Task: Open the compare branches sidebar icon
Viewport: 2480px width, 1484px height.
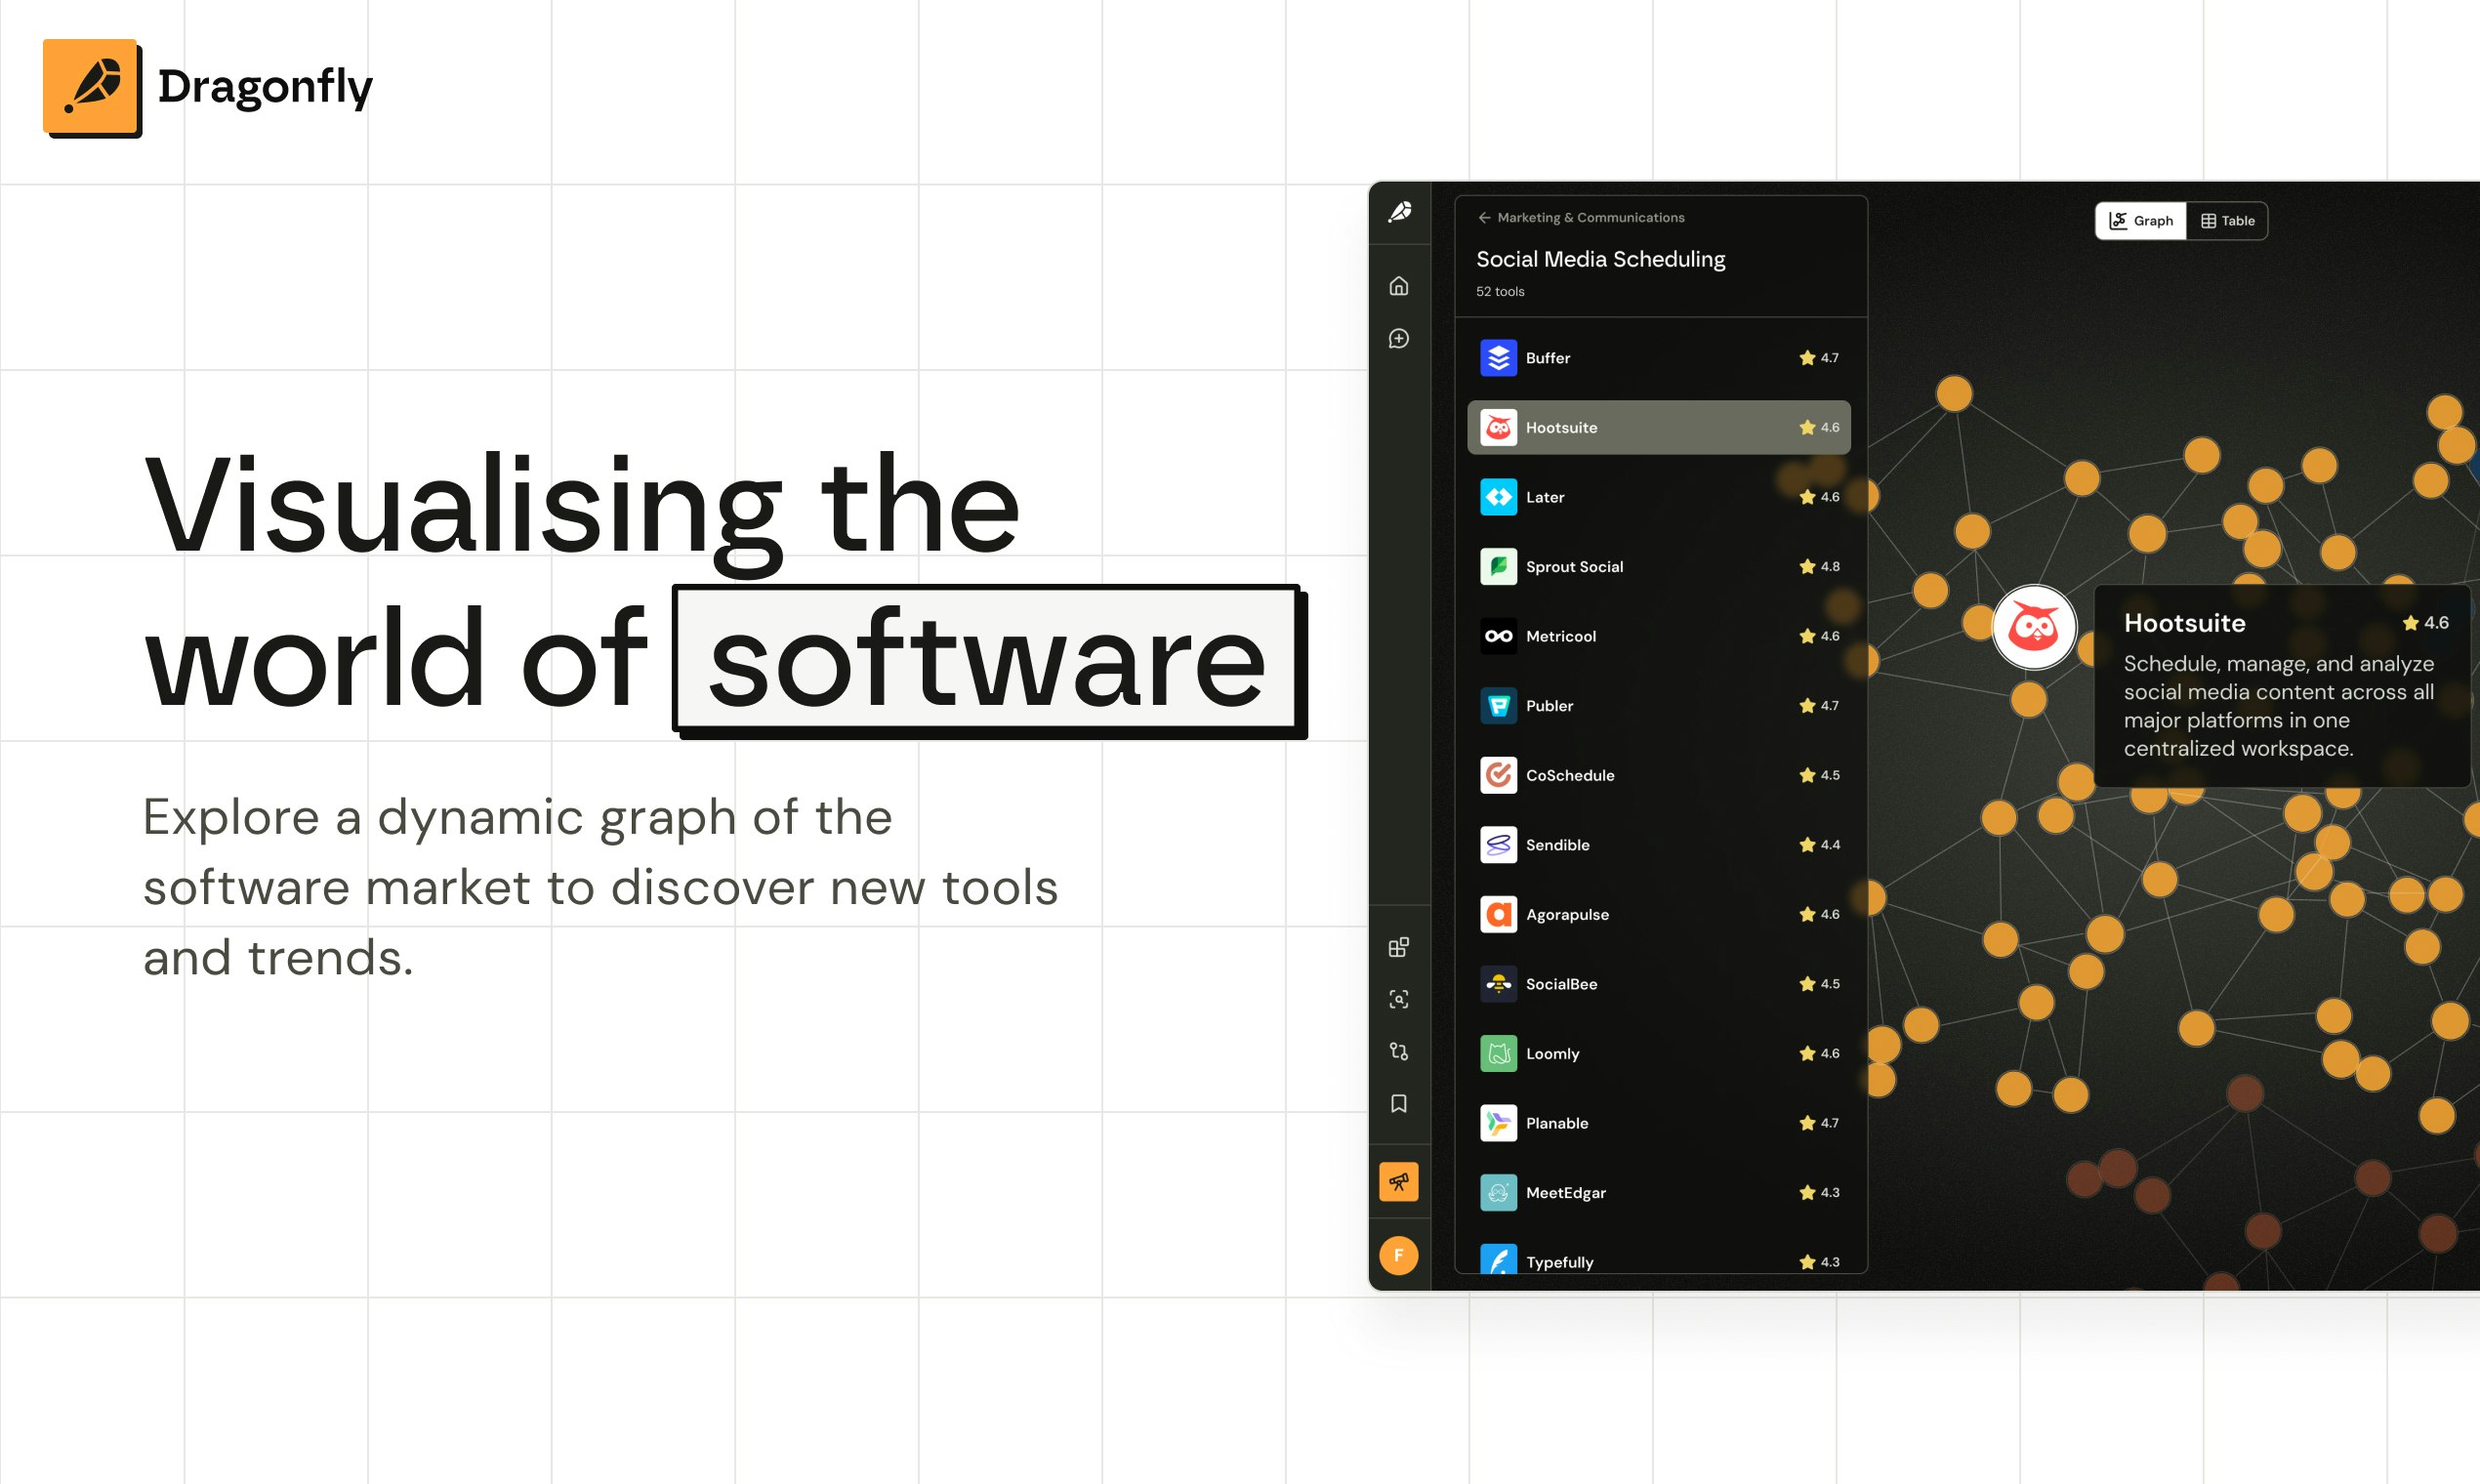Action: point(1398,1051)
